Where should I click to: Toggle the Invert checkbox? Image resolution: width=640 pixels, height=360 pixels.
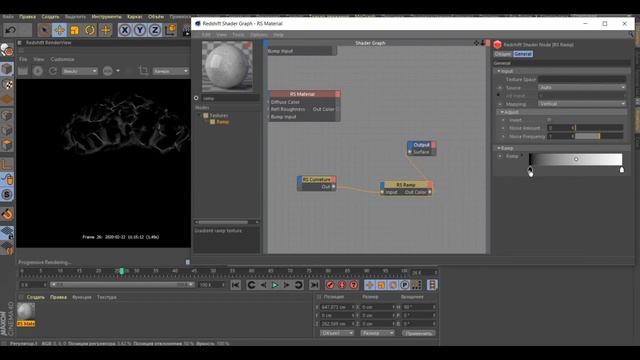click(549, 120)
